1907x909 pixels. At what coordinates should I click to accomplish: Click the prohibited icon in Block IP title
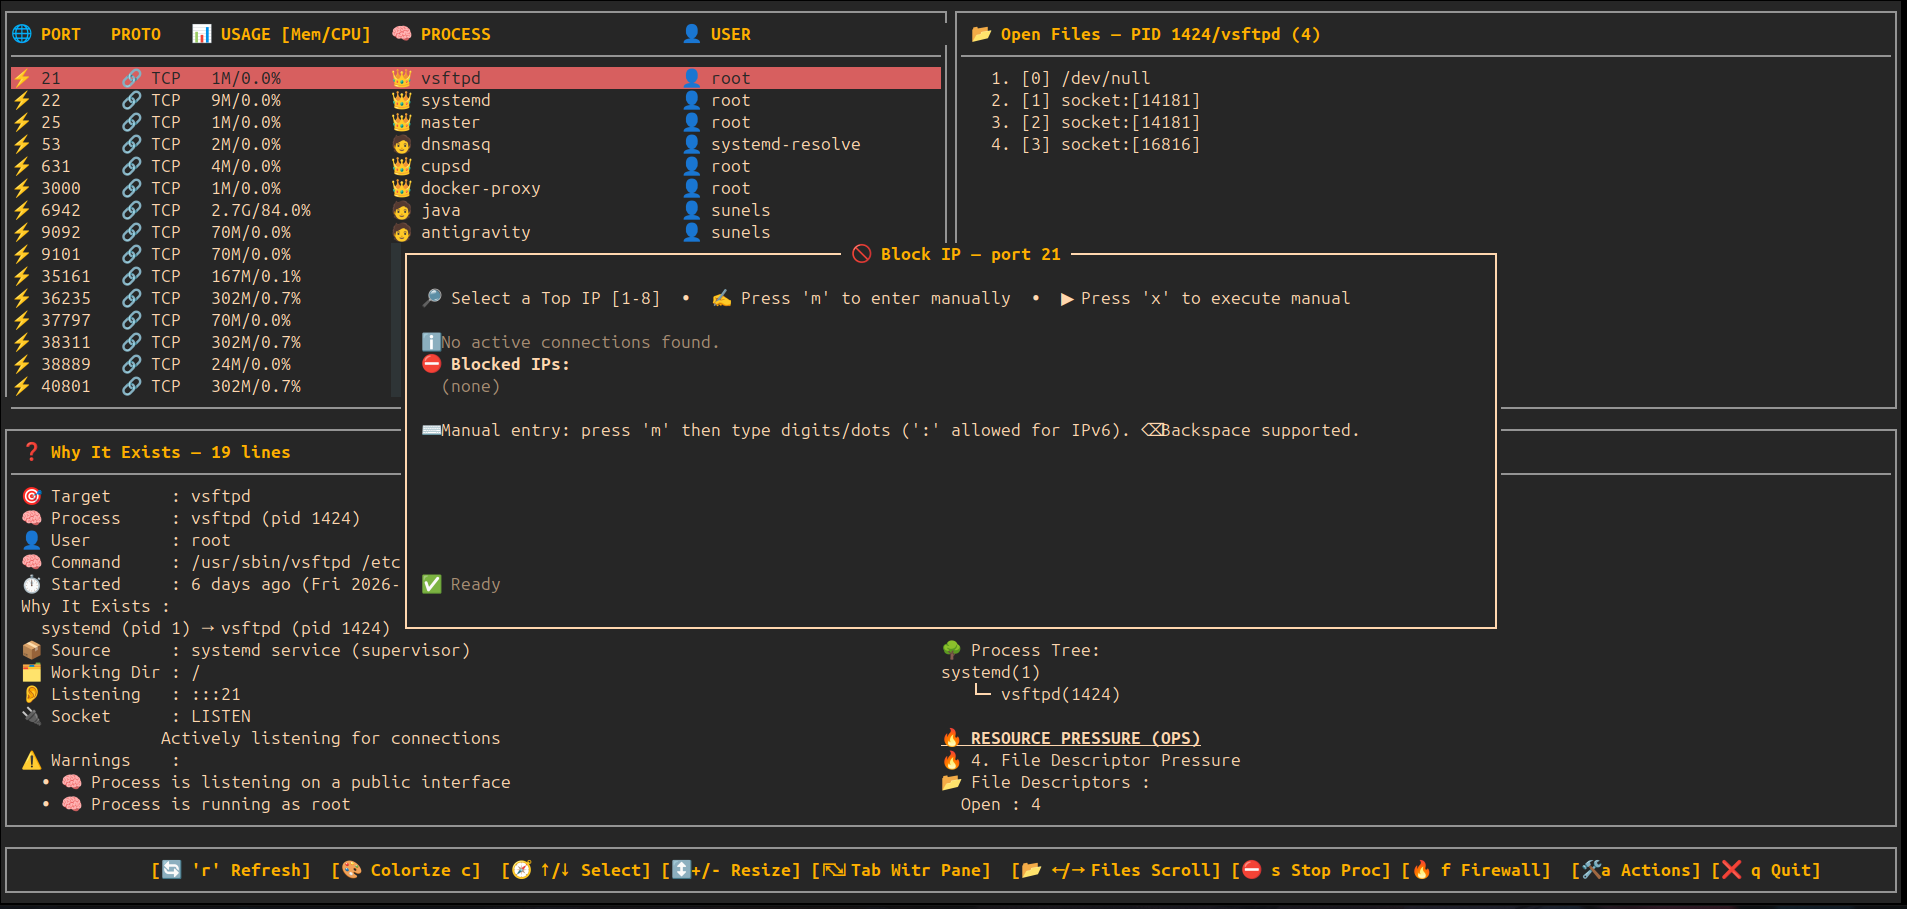tap(861, 254)
